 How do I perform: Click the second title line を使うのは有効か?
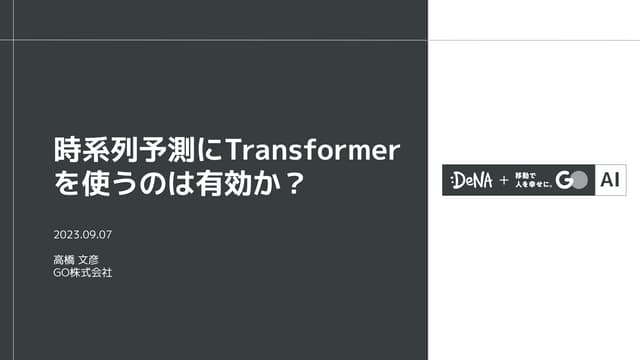pos(167,184)
